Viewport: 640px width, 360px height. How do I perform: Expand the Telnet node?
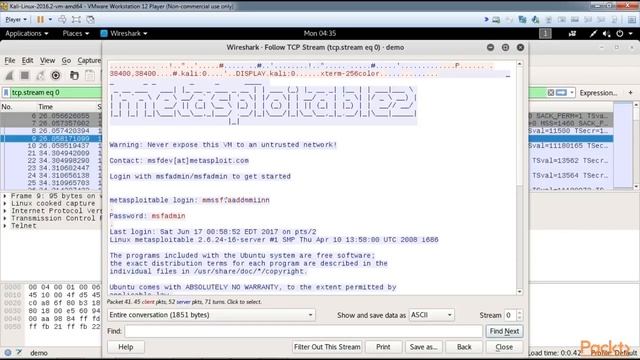click(5, 226)
